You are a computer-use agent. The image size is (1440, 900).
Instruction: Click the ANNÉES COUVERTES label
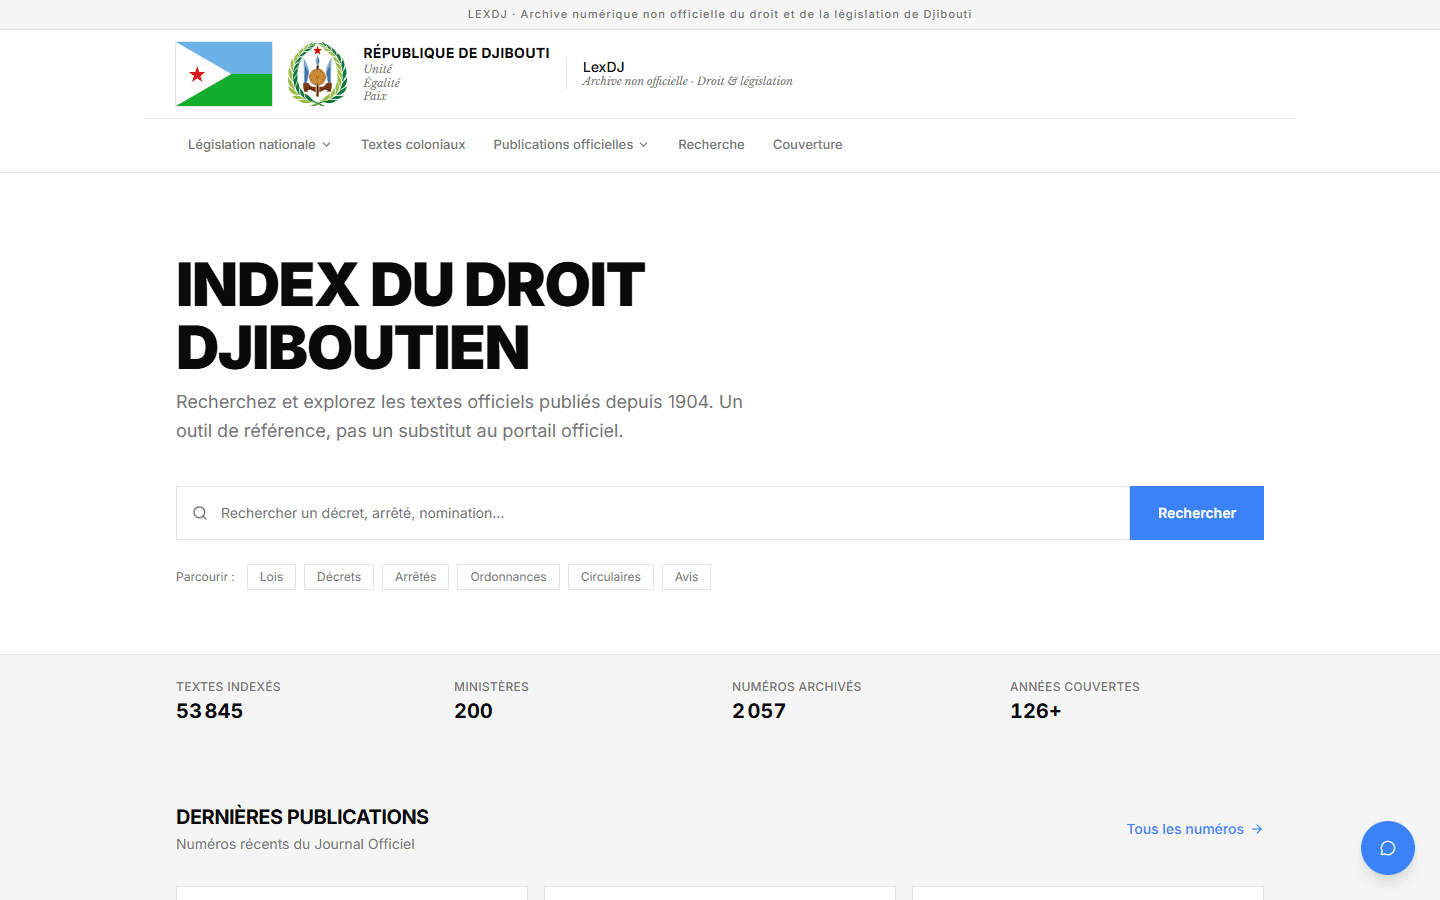1075,687
